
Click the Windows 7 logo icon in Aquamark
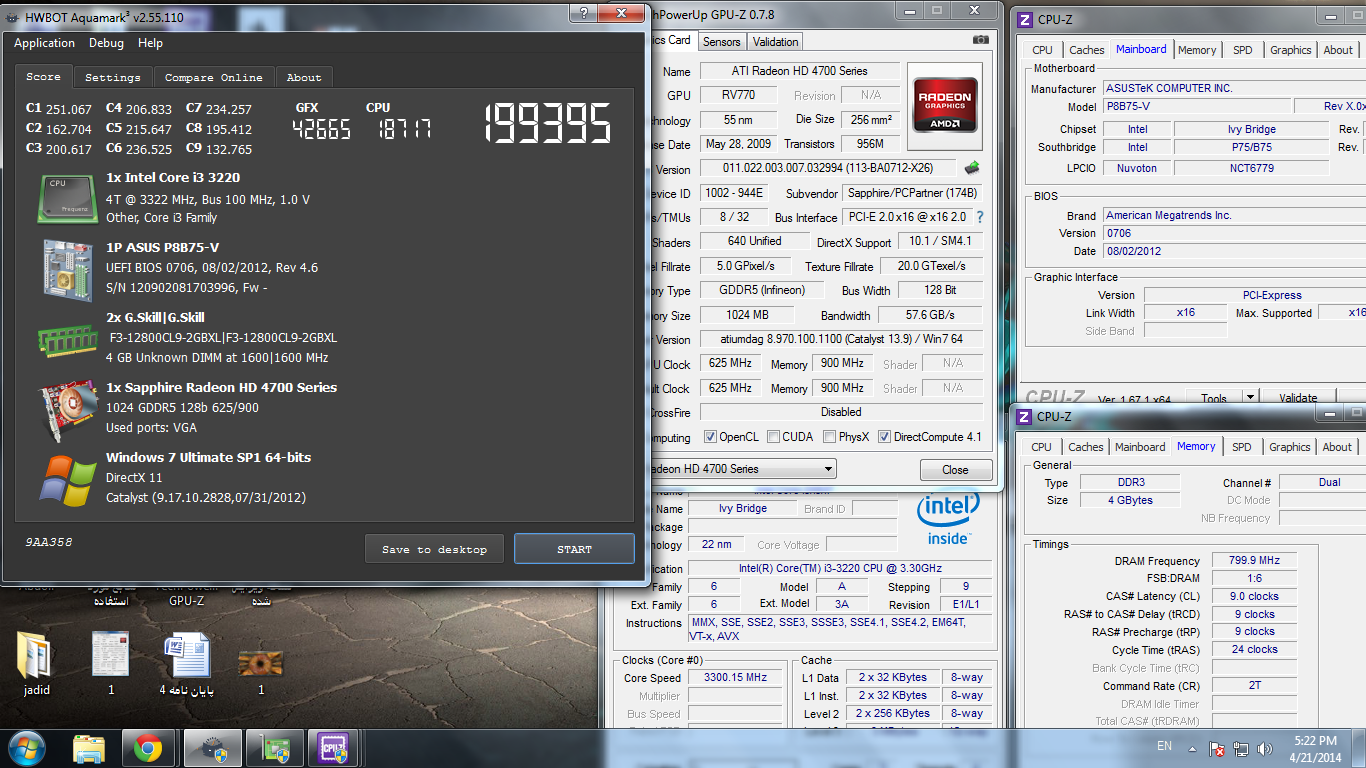67,480
